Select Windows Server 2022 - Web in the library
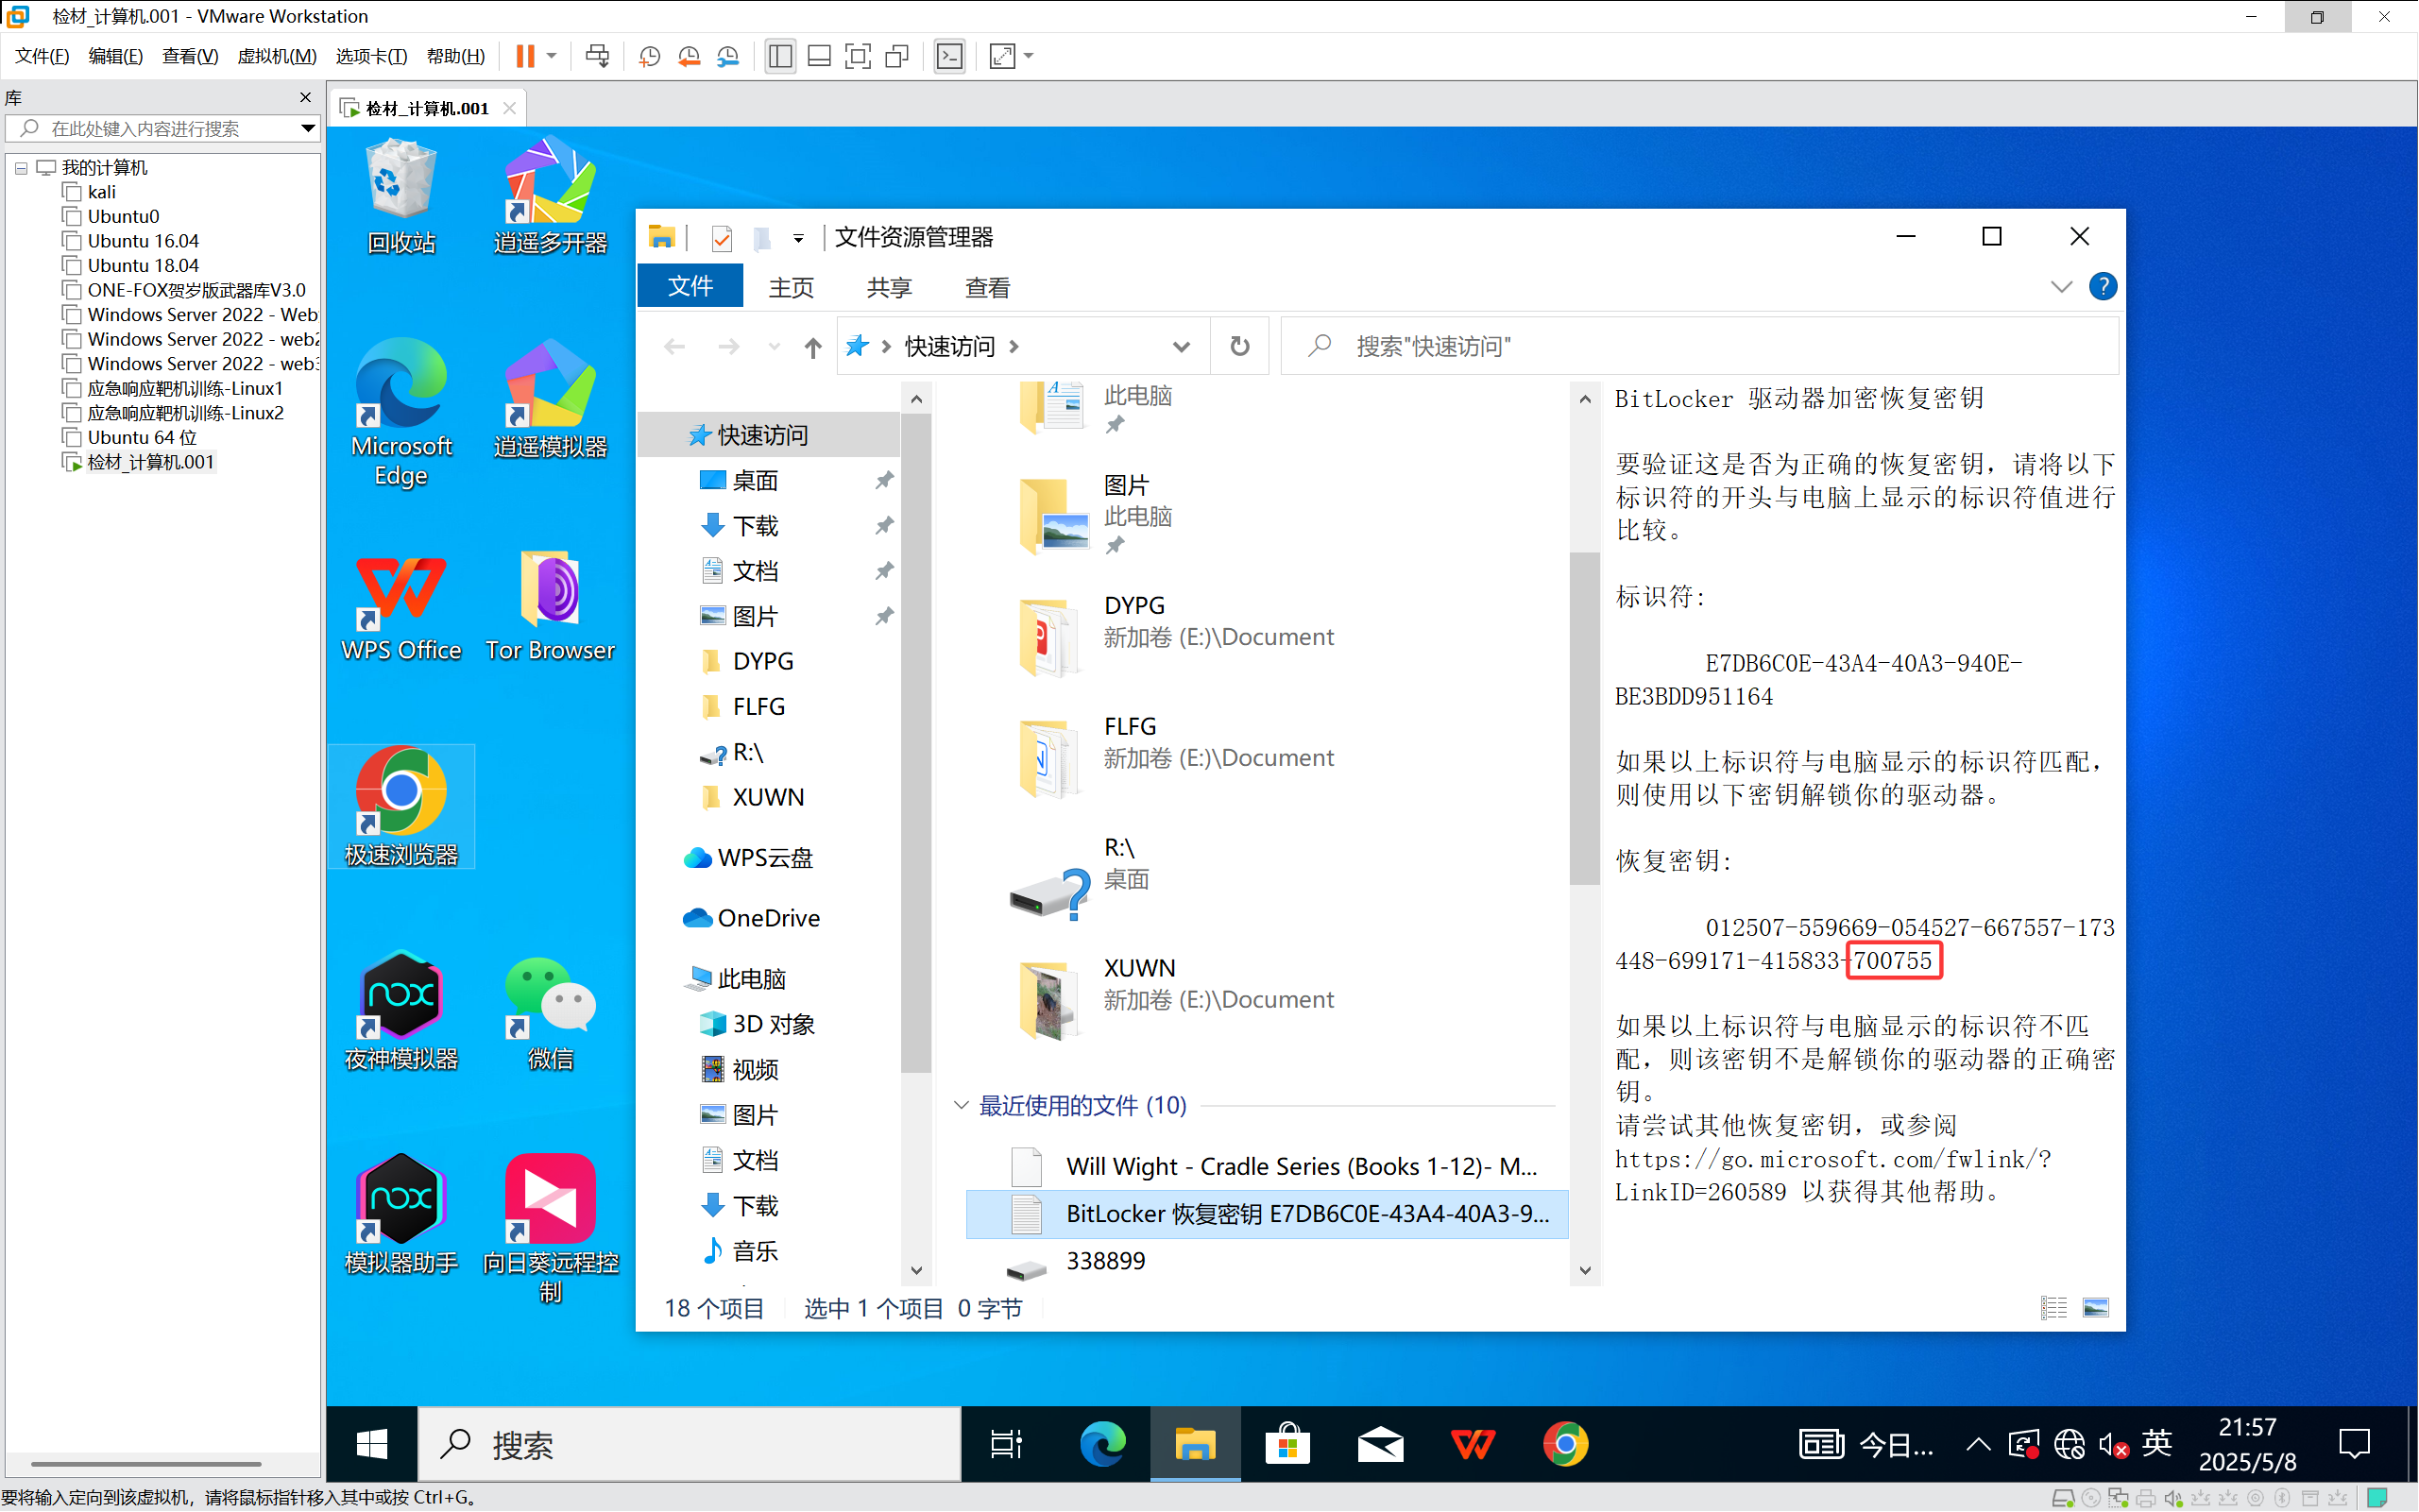The height and width of the screenshot is (1512, 2419). [x=201, y=315]
